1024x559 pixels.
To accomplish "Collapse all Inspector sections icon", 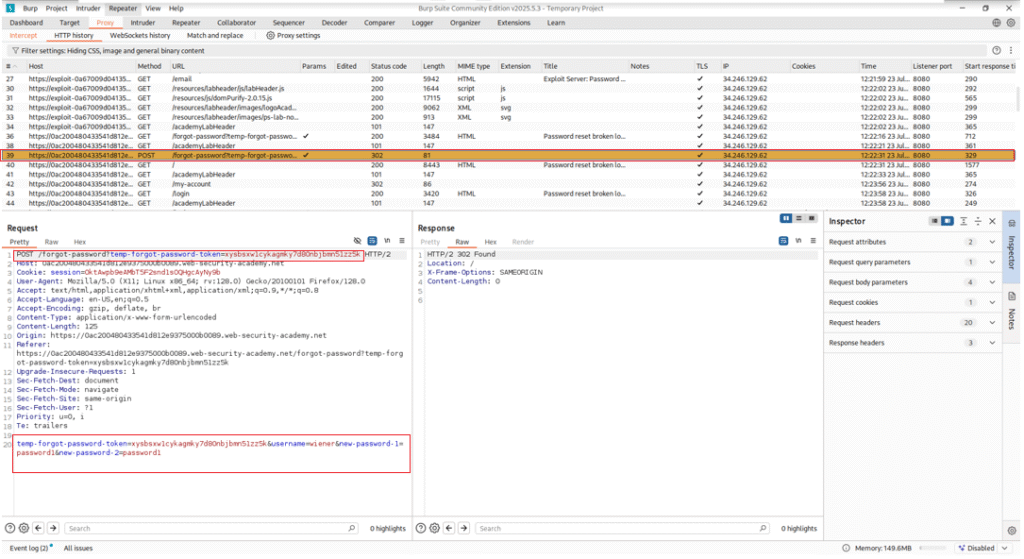I will [978, 221].
